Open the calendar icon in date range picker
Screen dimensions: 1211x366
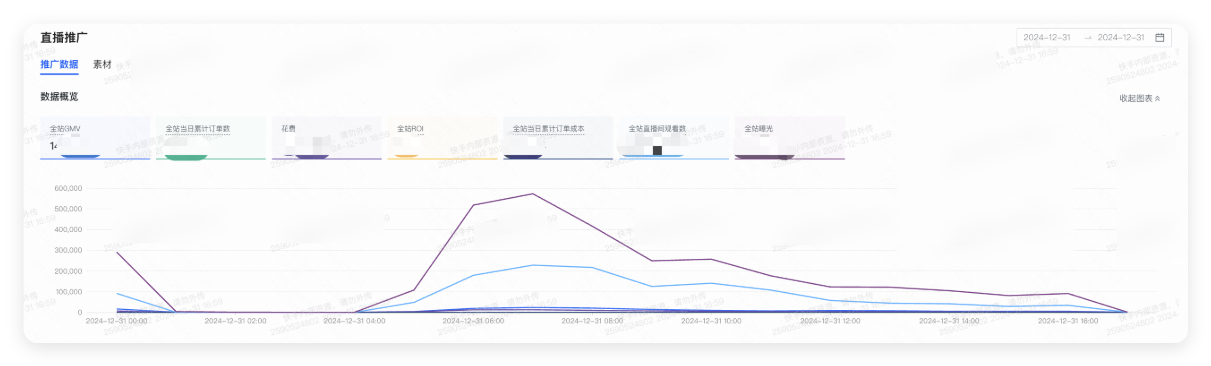tap(1160, 37)
